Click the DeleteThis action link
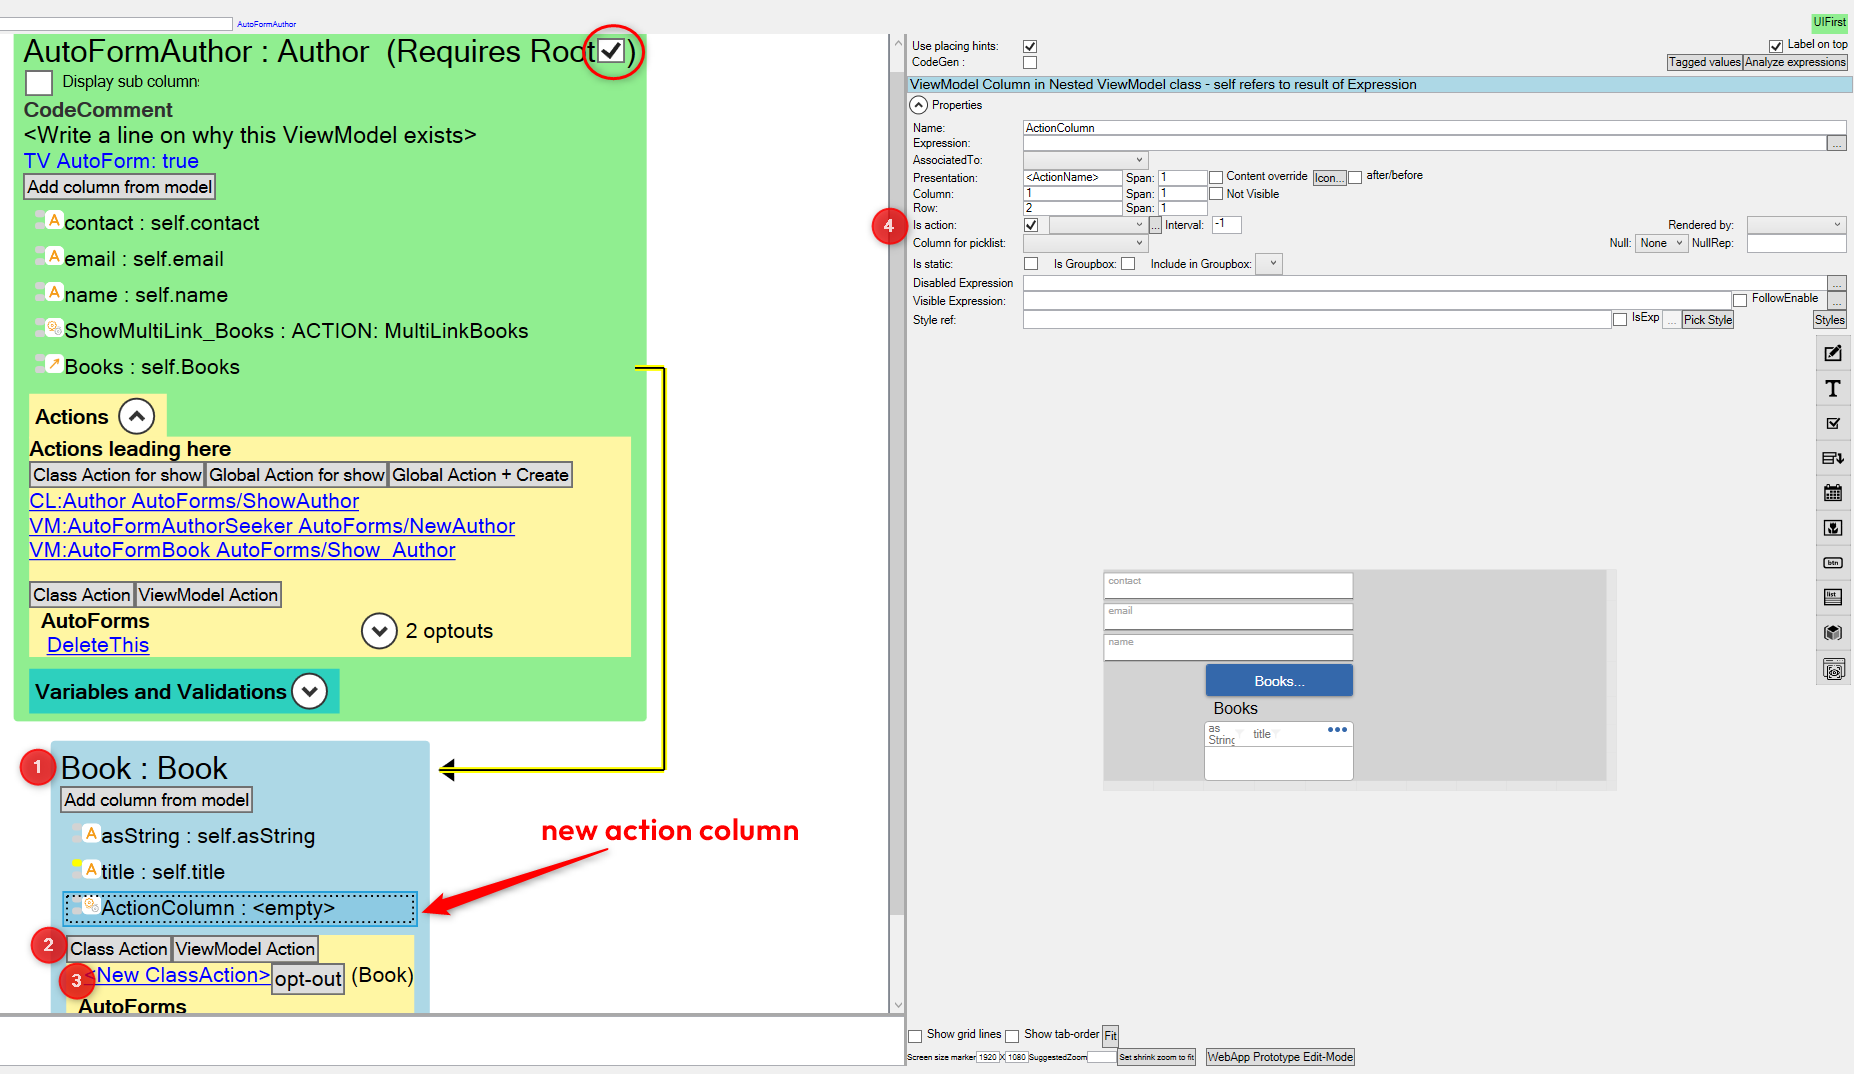This screenshot has height=1074, width=1854. tap(98, 645)
